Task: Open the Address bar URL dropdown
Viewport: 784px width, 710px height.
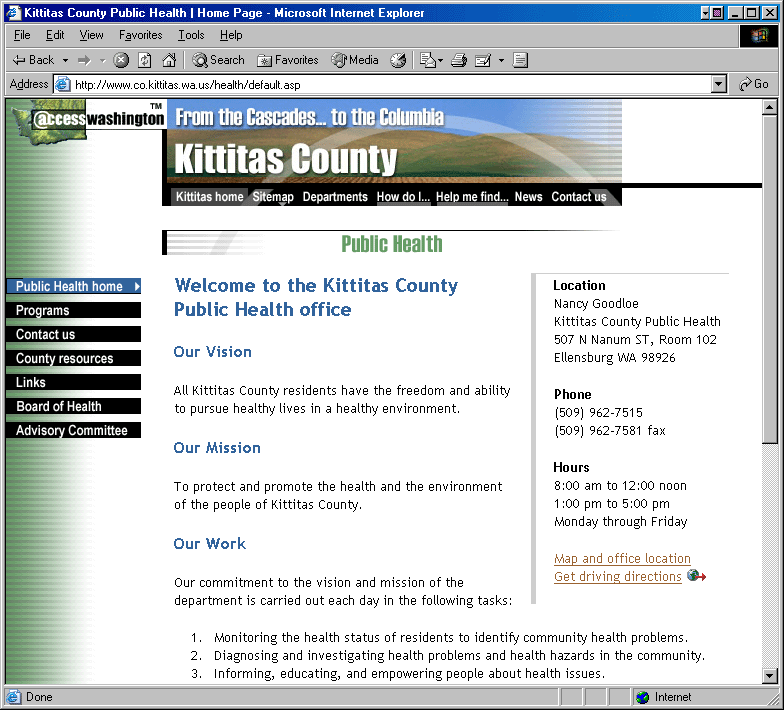Action: coord(719,85)
